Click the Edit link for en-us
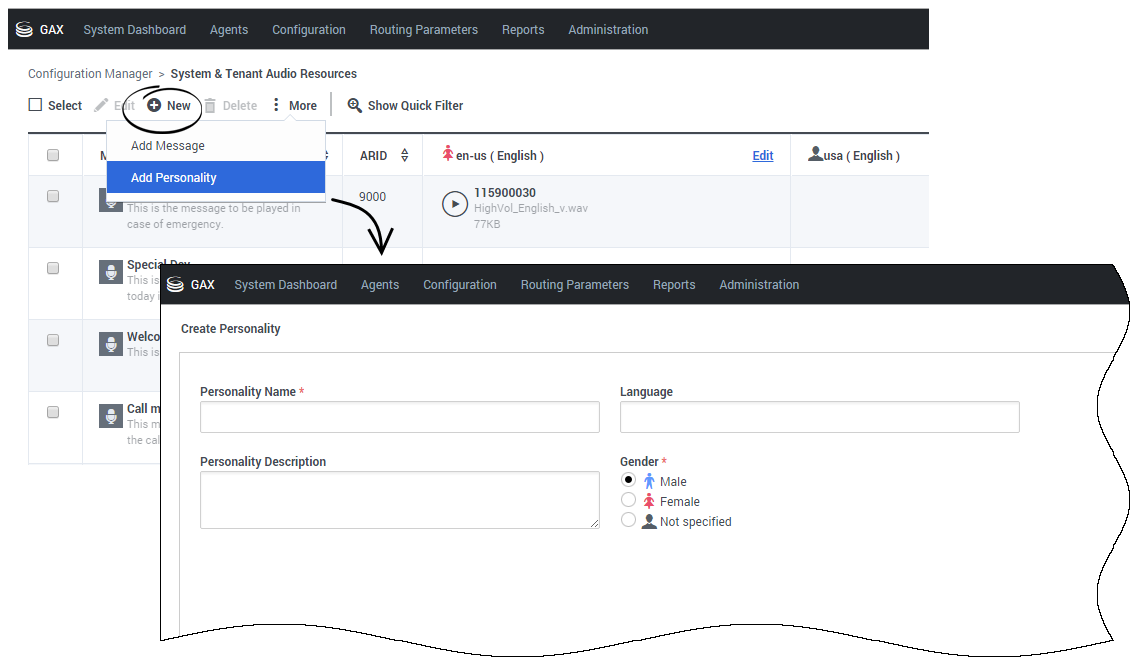Image resolution: width=1132 pixels, height=663 pixels. (762, 156)
